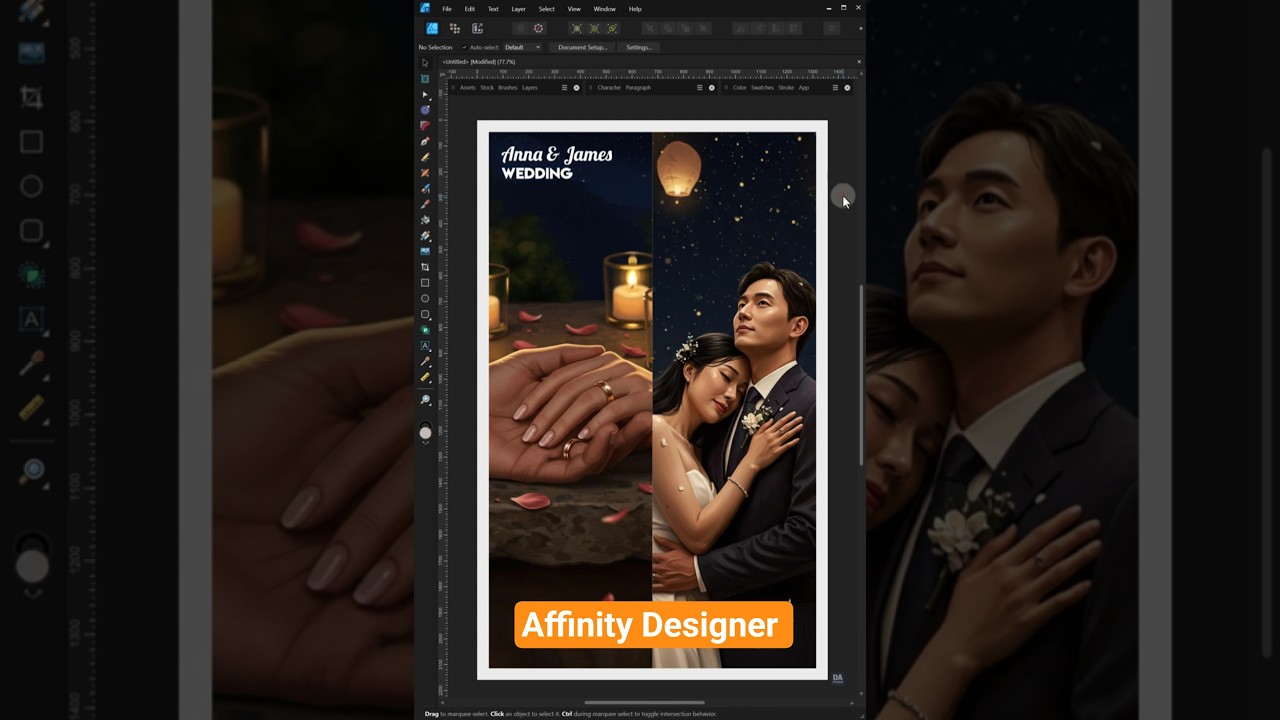This screenshot has width=1280, height=720.
Task: Open the Layer menu
Action: point(518,9)
